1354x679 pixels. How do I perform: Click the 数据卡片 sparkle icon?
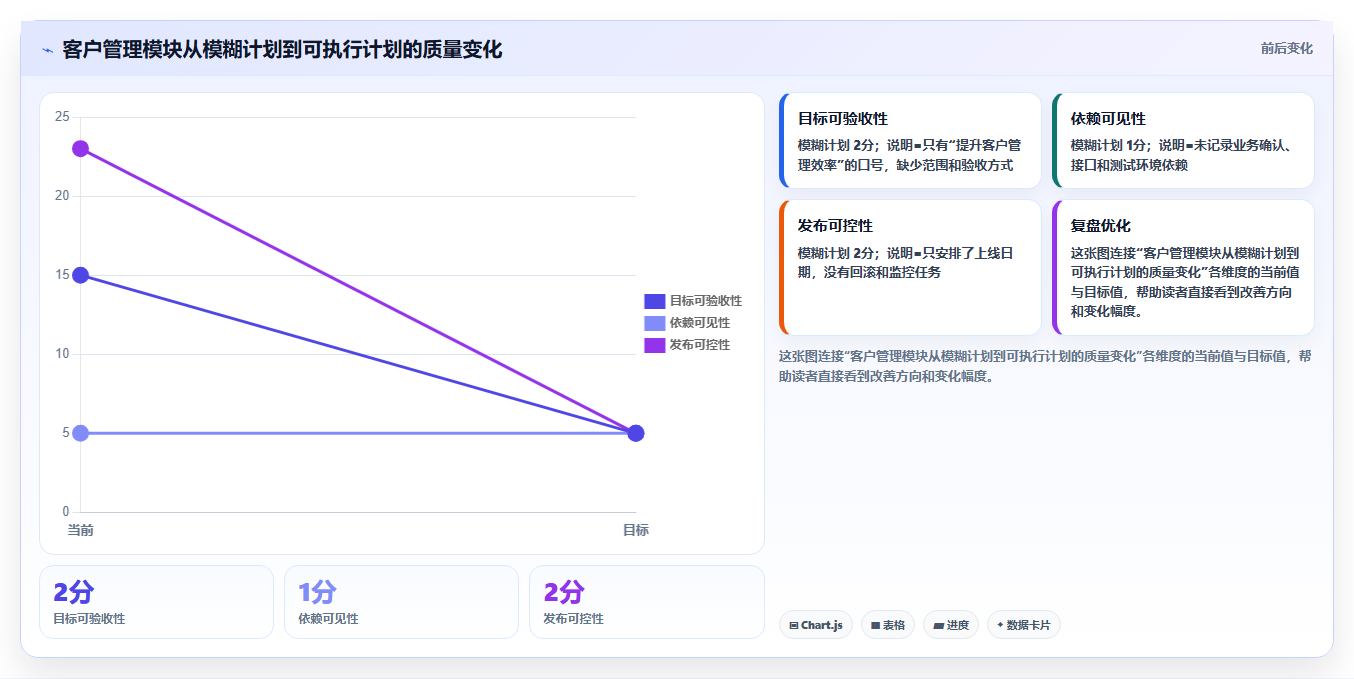1000,625
